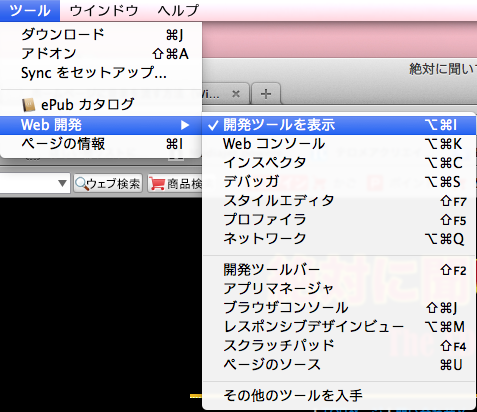This screenshot has width=477, height=412.
Task: Choose インスペクタ in Web development submenu
Action: tap(339, 163)
